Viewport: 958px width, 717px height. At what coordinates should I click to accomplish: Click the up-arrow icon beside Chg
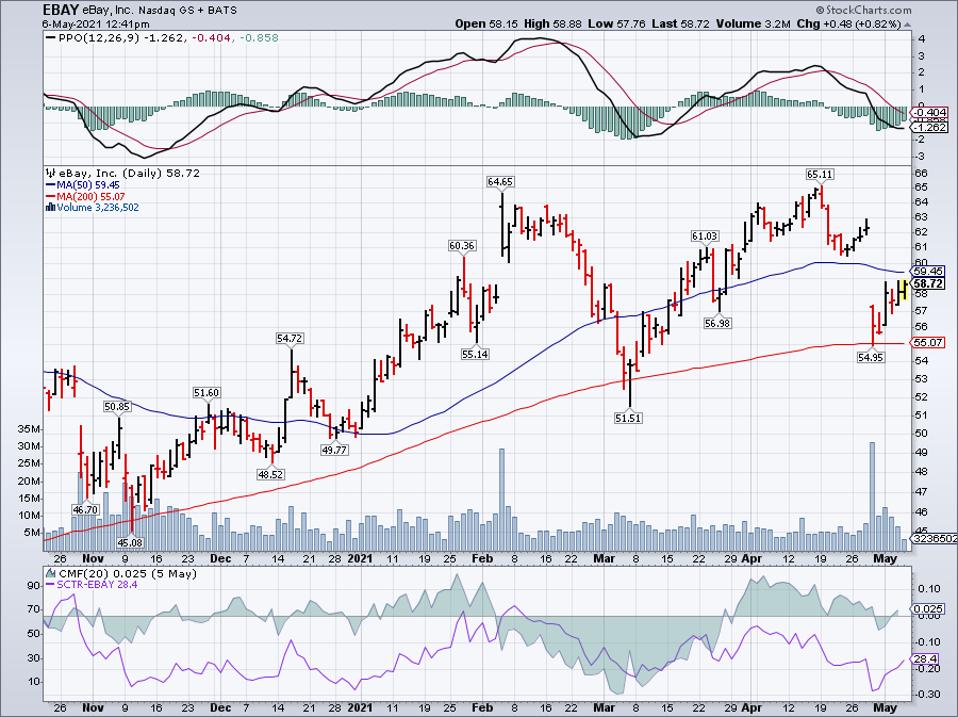[x=907, y=24]
